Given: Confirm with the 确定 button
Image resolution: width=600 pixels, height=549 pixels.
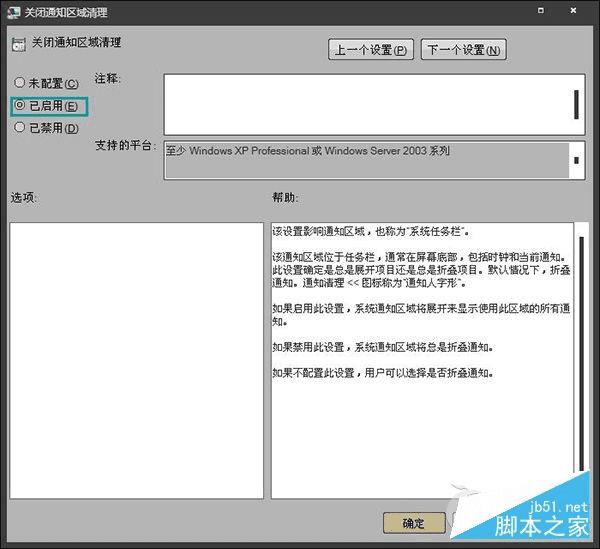Looking at the screenshot, I should (x=414, y=523).
